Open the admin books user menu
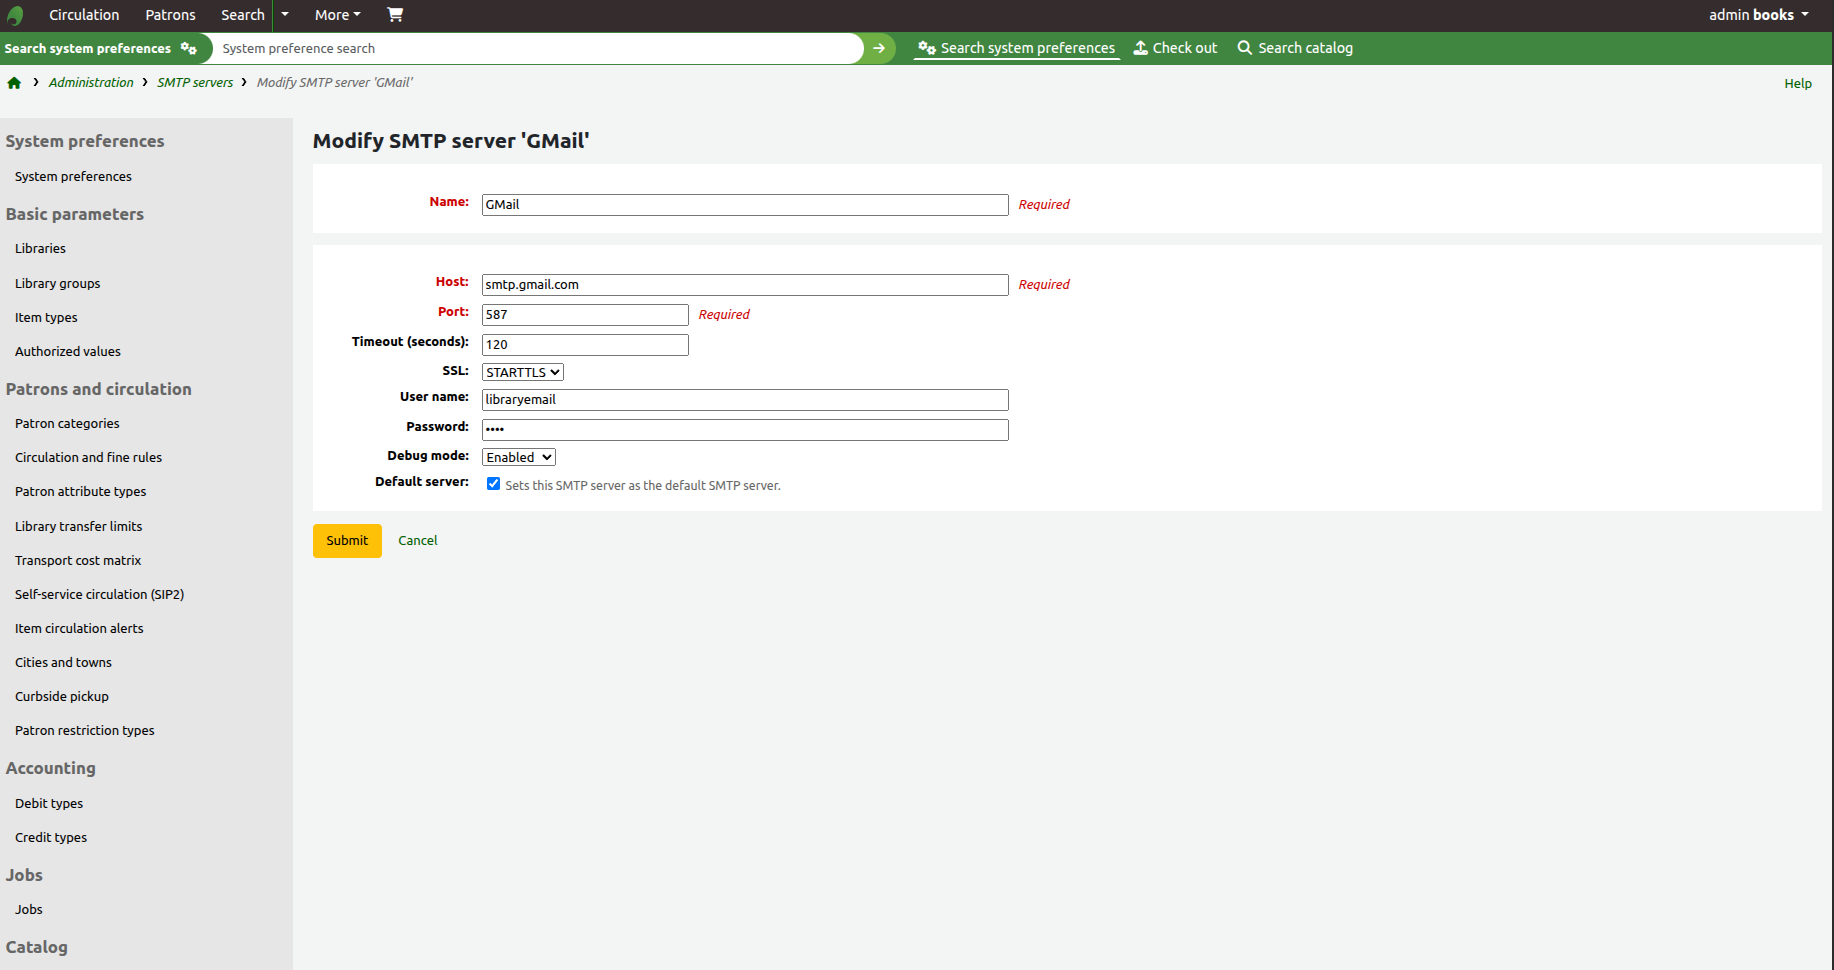Image resolution: width=1834 pixels, height=970 pixels. pos(1757,15)
